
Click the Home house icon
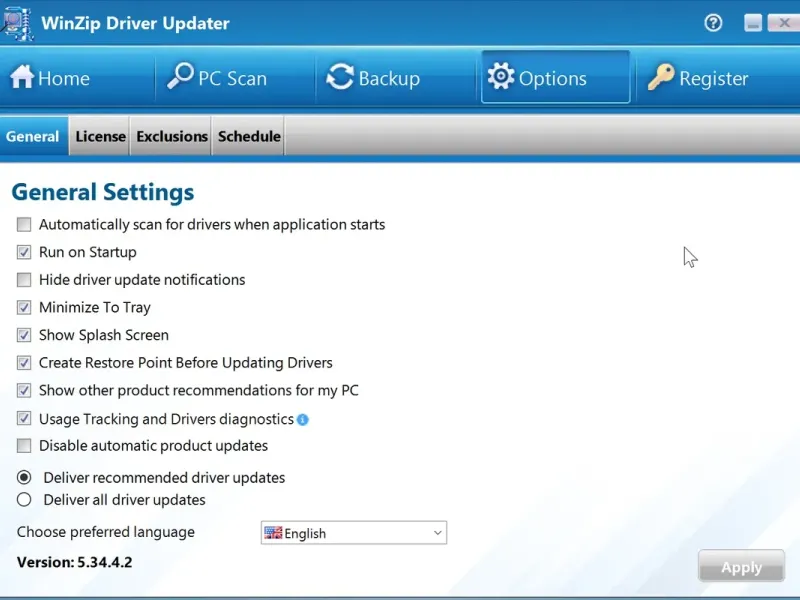click(x=22, y=77)
